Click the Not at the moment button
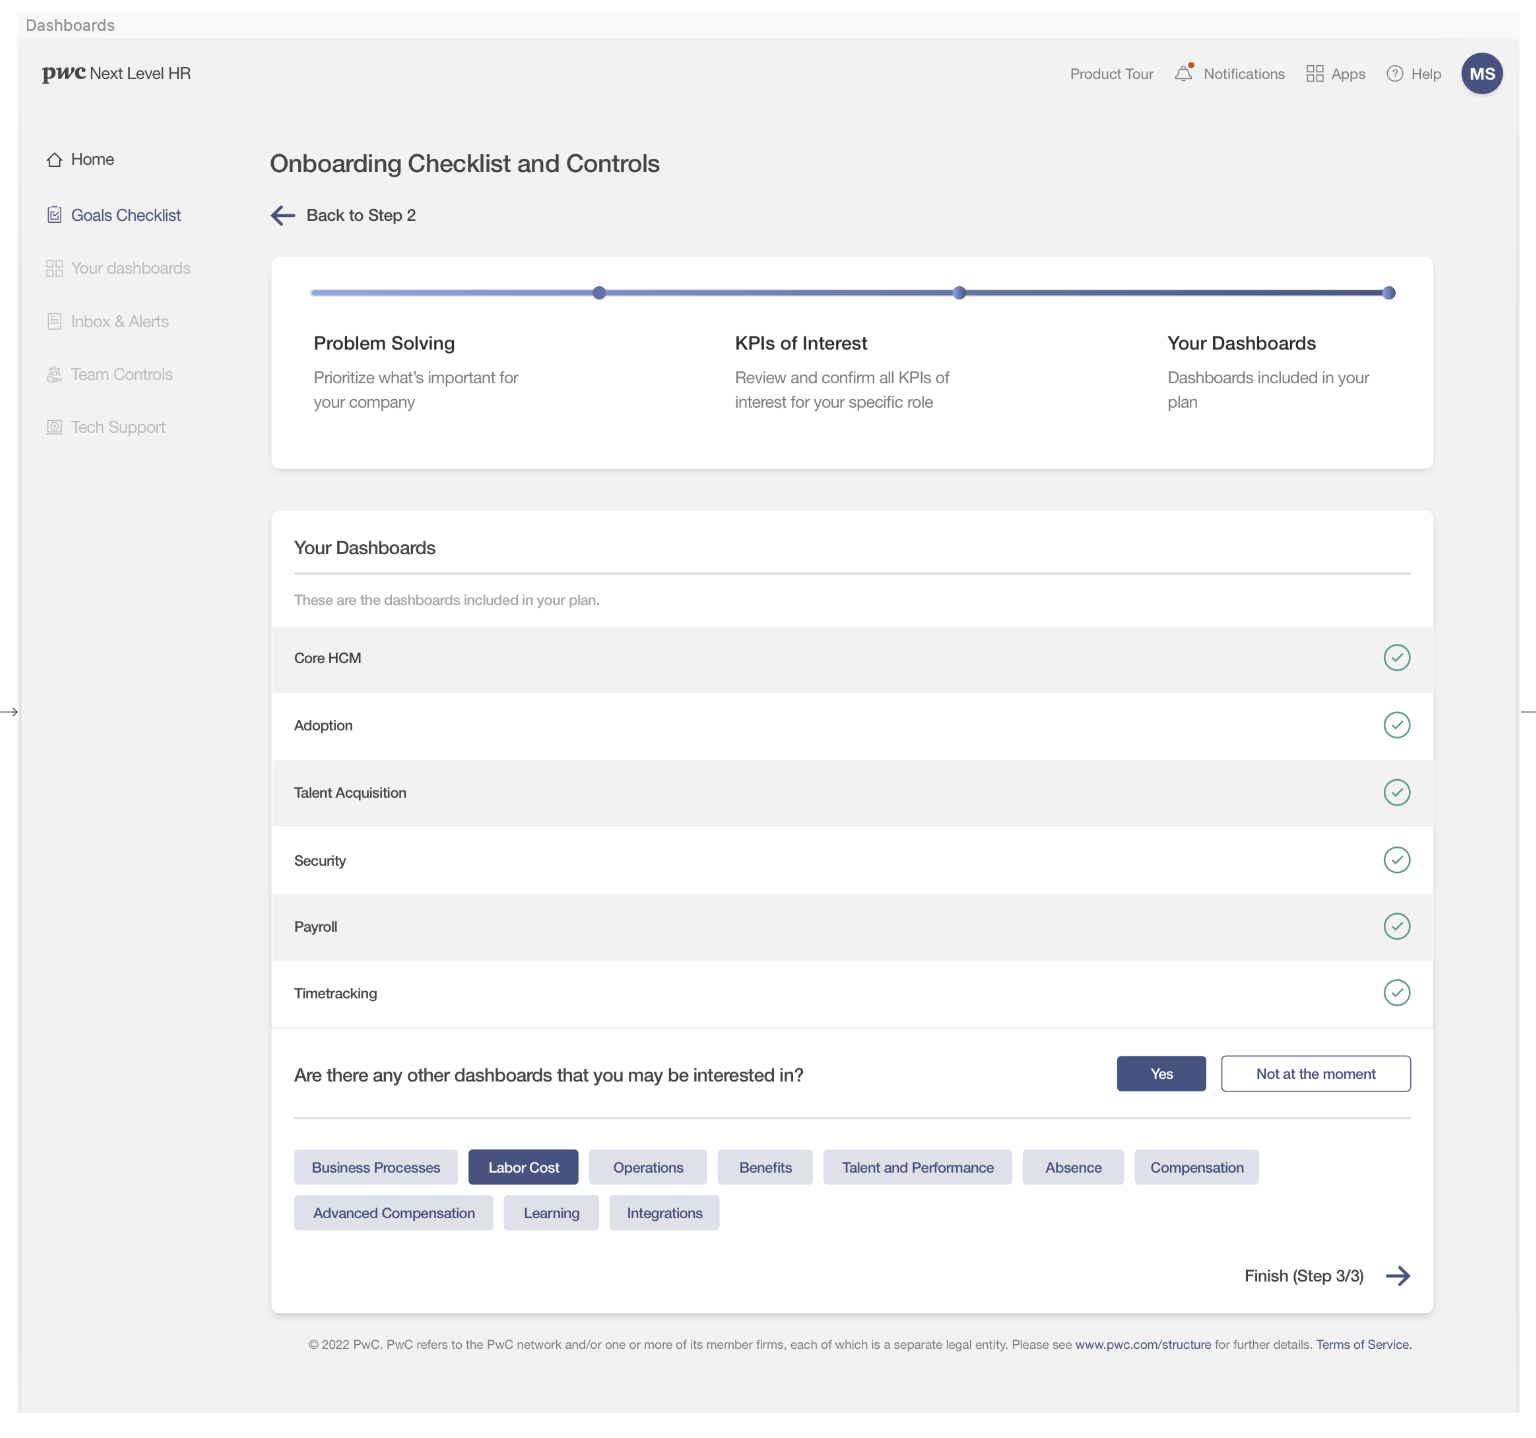This screenshot has height=1438, width=1536. 1316,1074
